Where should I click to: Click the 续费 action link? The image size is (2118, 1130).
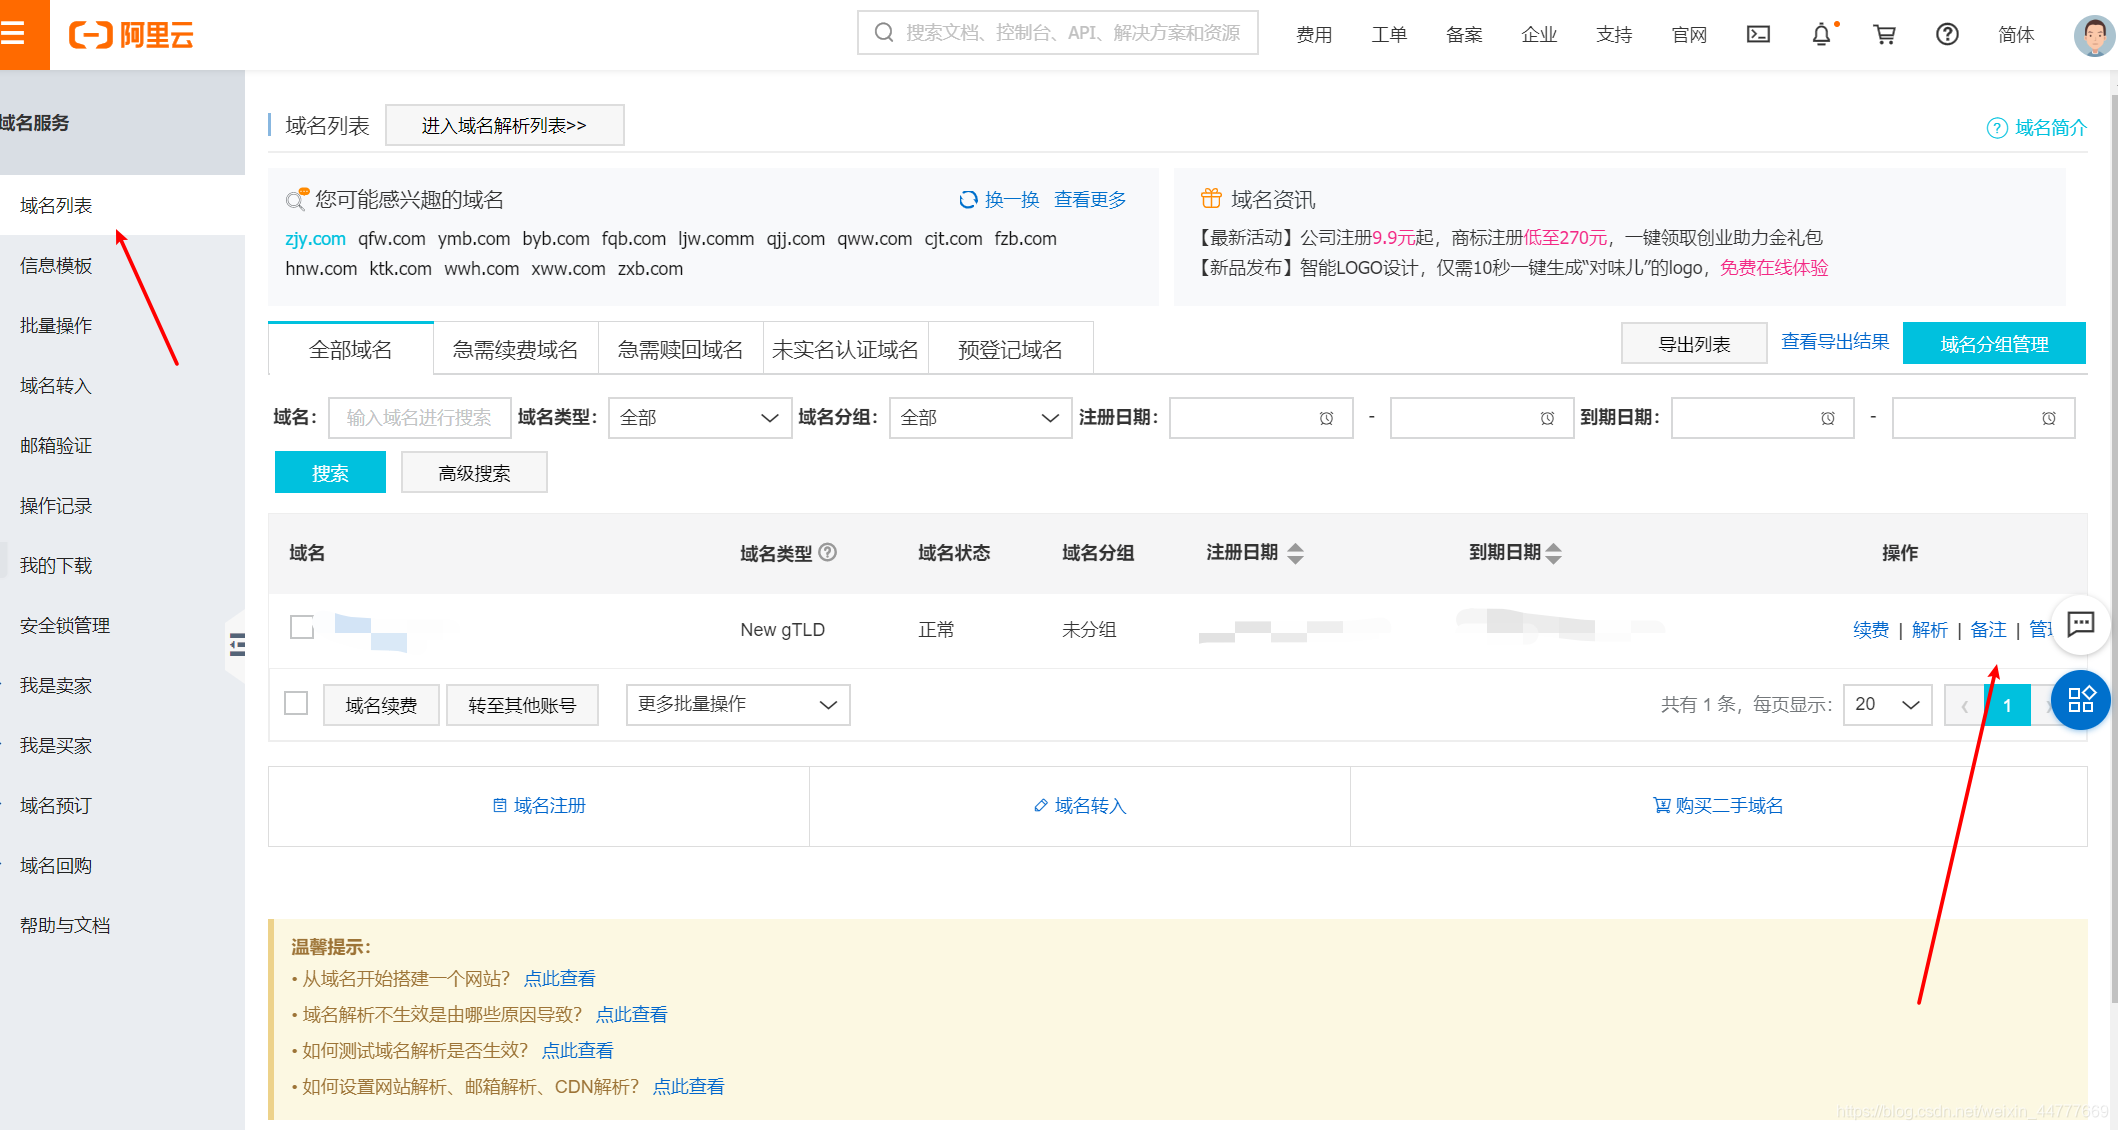1871,629
